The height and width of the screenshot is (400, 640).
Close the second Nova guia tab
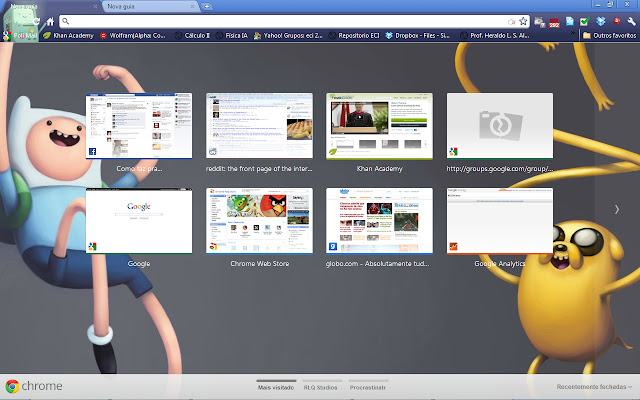pos(192,7)
